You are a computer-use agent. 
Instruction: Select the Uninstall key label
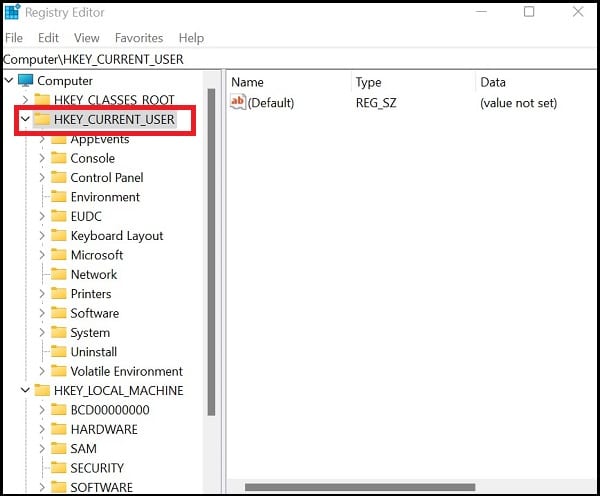94,352
